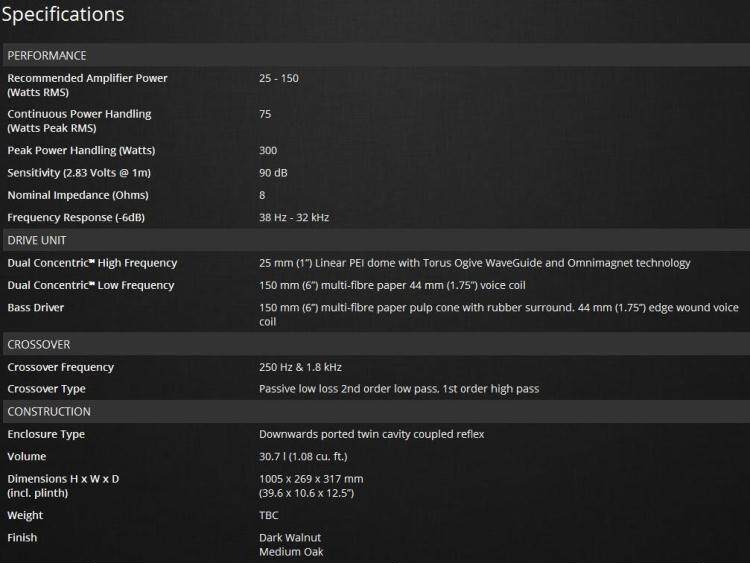Image resolution: width=750 pixels, height=563 pixels.
Task: Select the TBC weight value
Action: [270, 515]
